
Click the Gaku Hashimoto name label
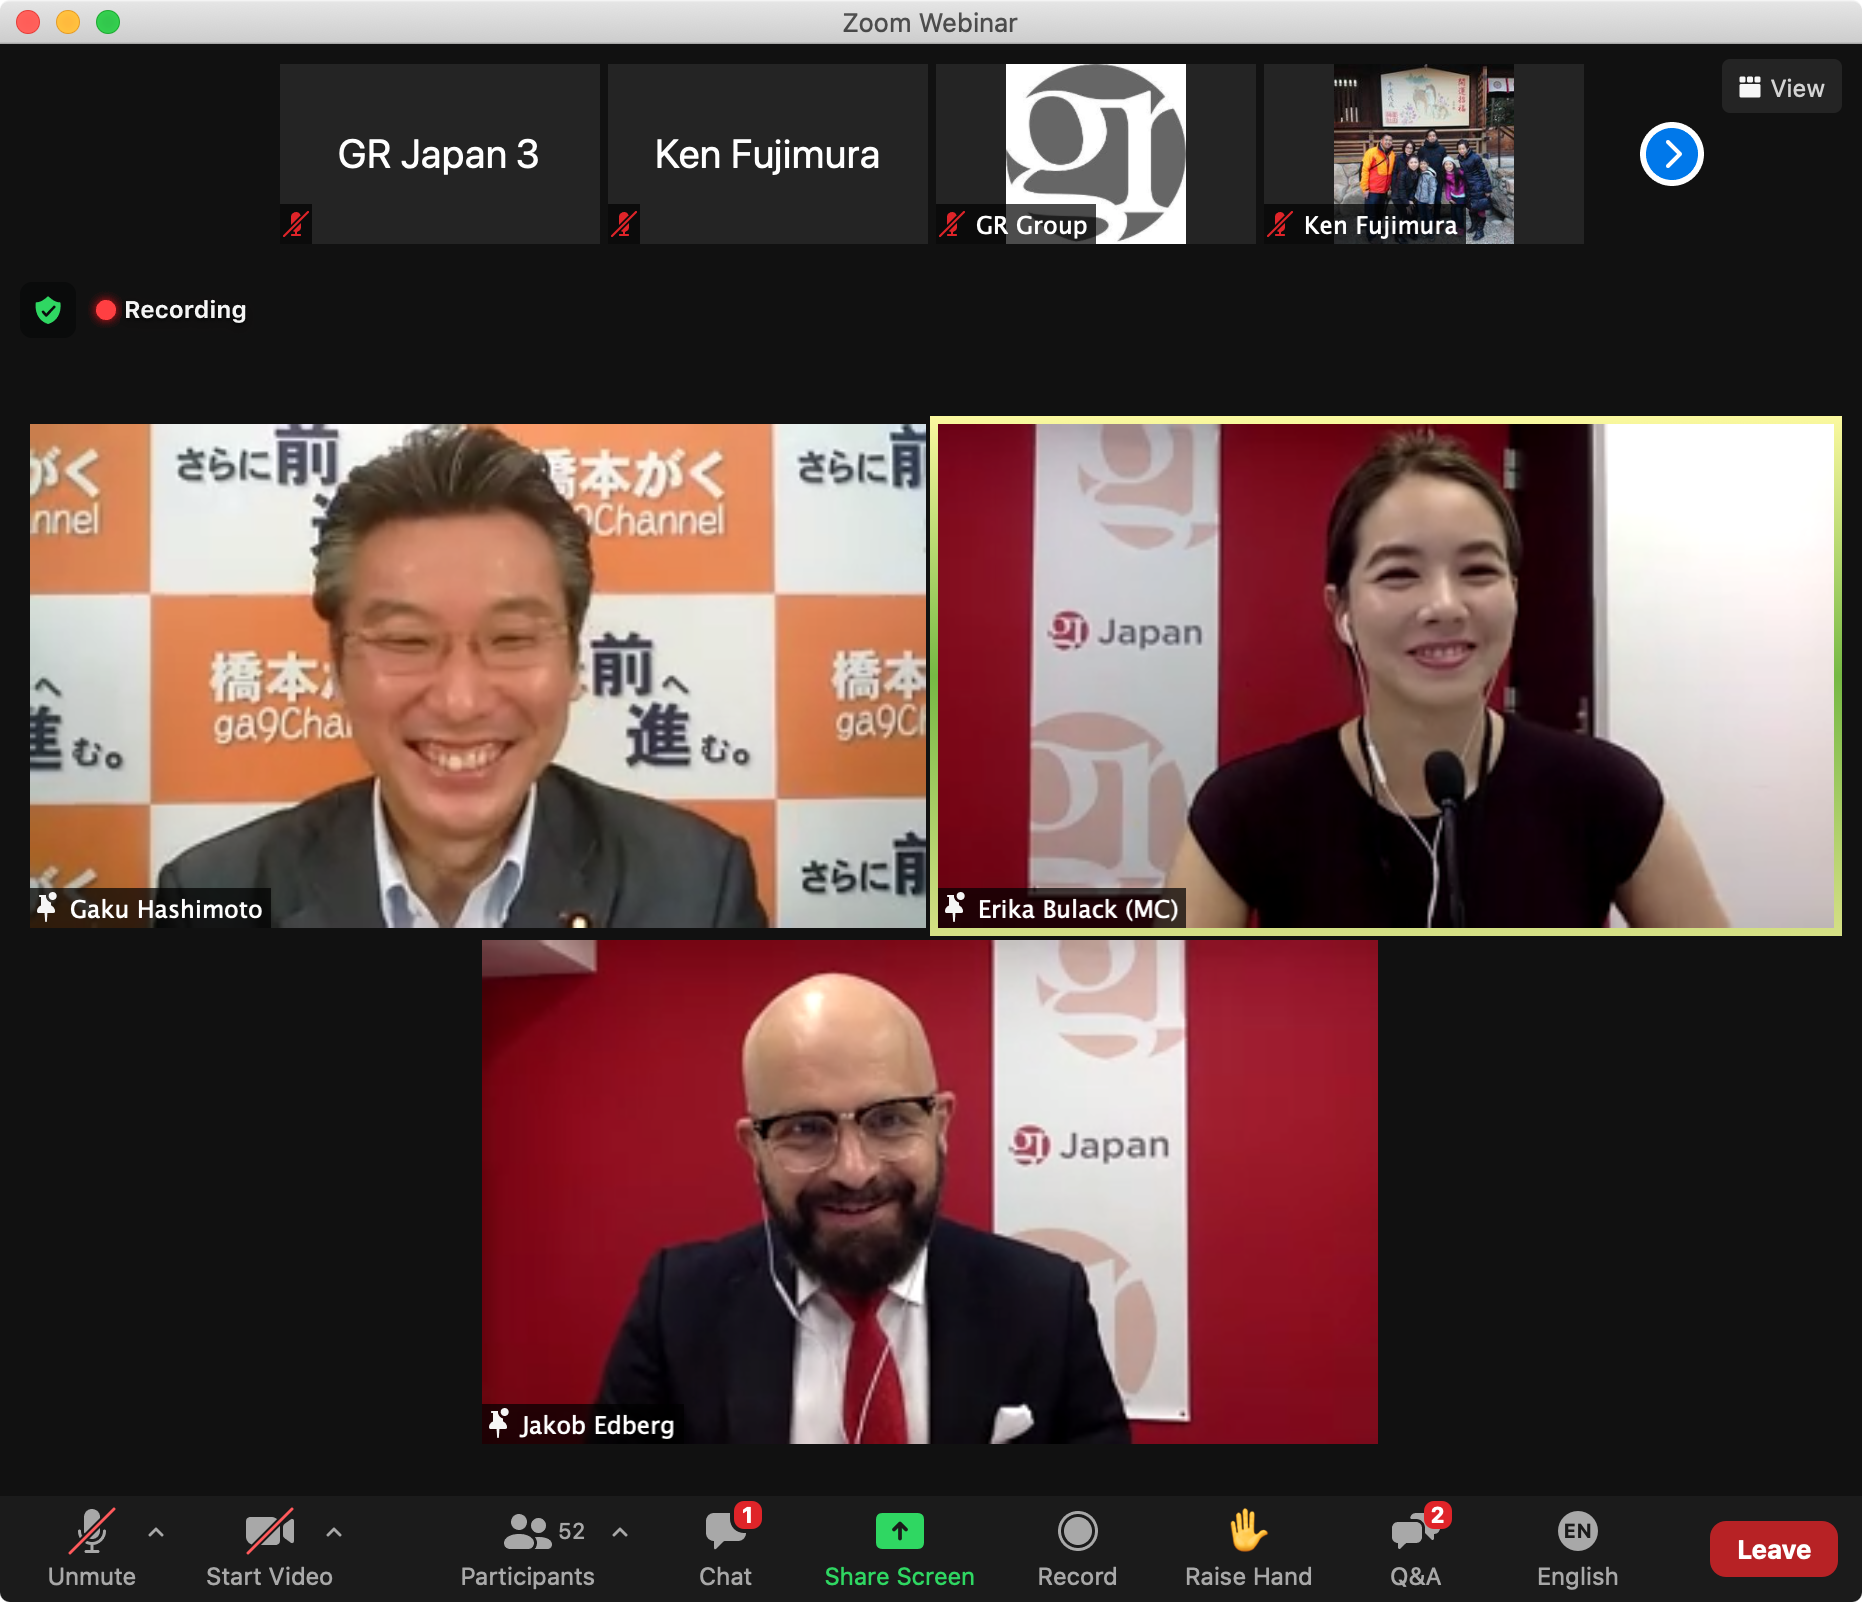(166, 909)
